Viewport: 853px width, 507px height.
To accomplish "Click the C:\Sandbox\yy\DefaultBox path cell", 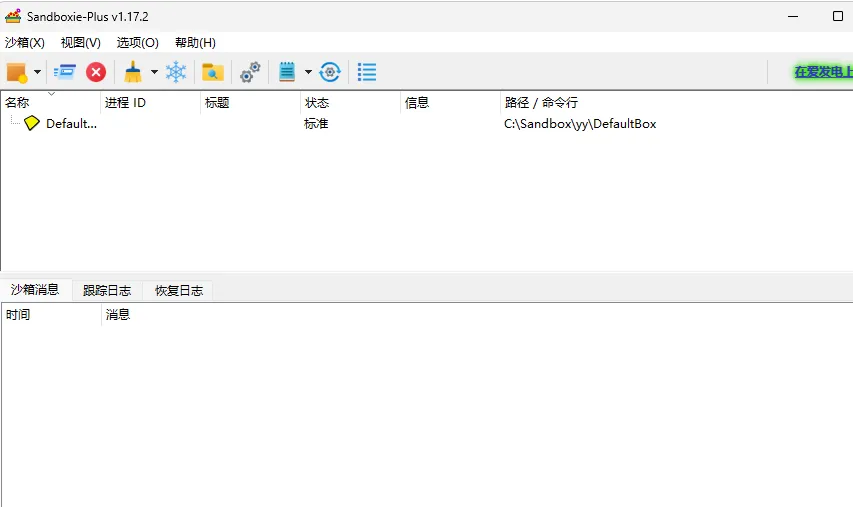I will click(580, 123).
